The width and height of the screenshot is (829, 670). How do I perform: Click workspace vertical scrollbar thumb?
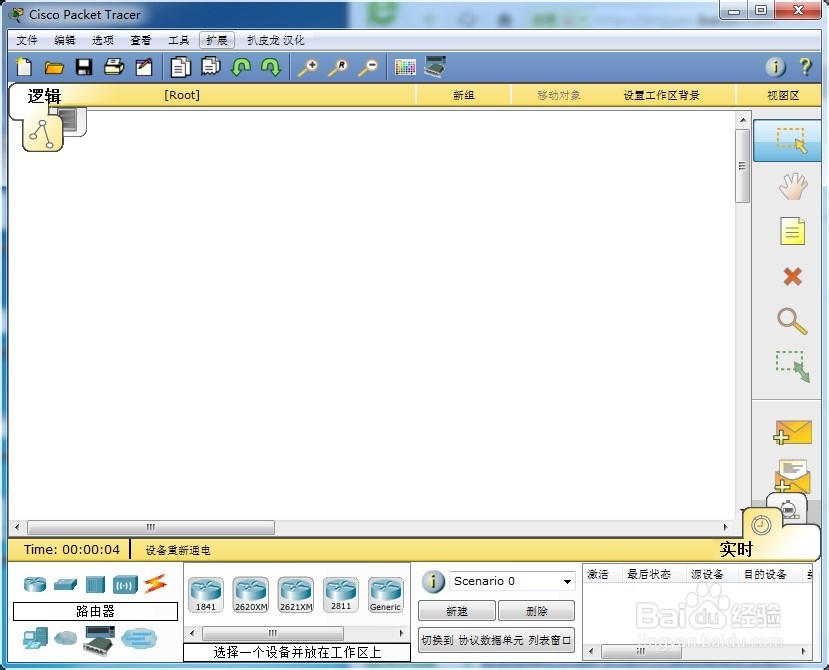(742, 166)
